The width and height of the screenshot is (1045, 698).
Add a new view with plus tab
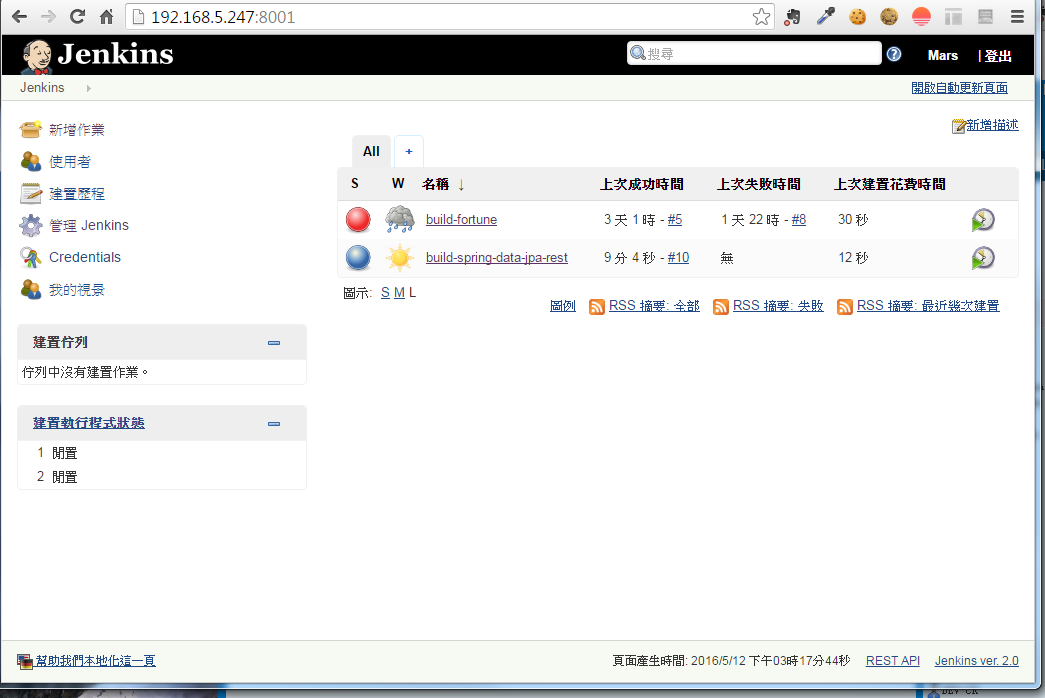click(x=409, y=151)
